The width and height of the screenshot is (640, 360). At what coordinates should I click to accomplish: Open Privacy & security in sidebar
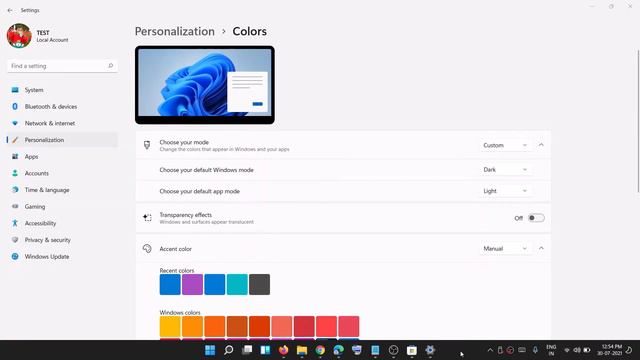pyautogui.click(x=62, y=240)
